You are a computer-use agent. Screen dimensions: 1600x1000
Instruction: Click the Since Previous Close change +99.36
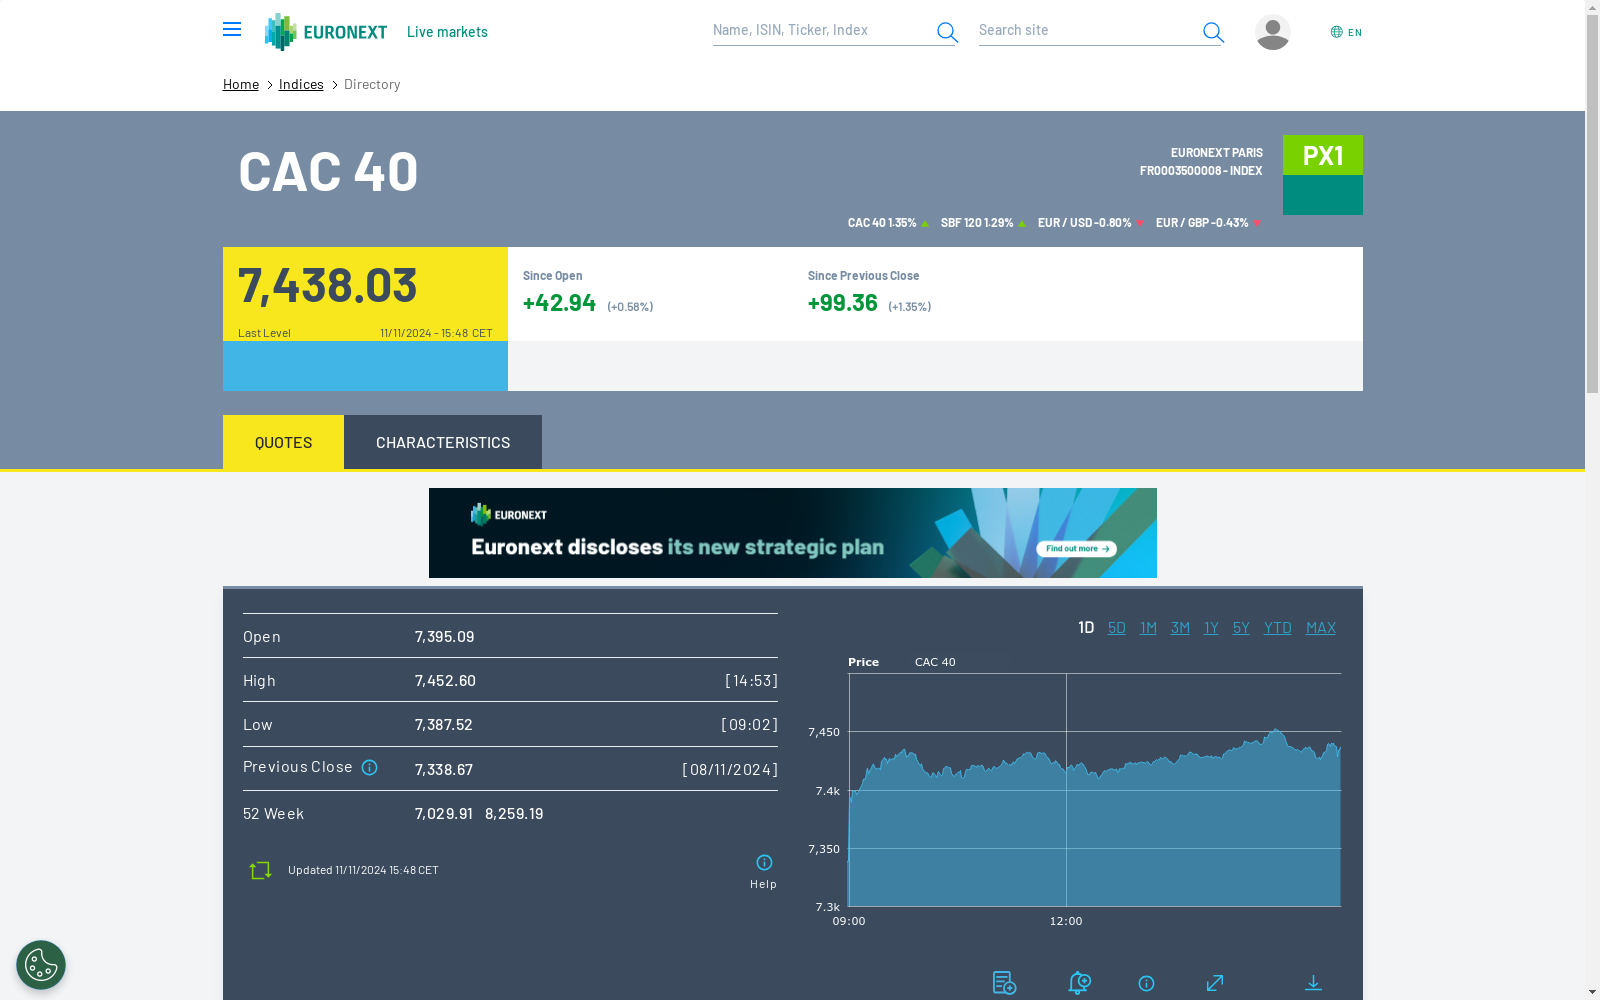click(843, 303)
